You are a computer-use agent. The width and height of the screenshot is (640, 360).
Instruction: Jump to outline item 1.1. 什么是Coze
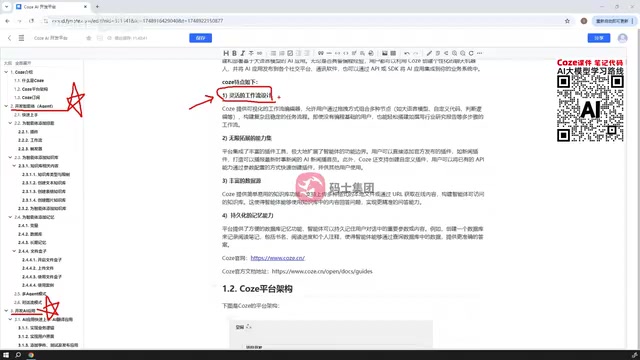point(29,80)
